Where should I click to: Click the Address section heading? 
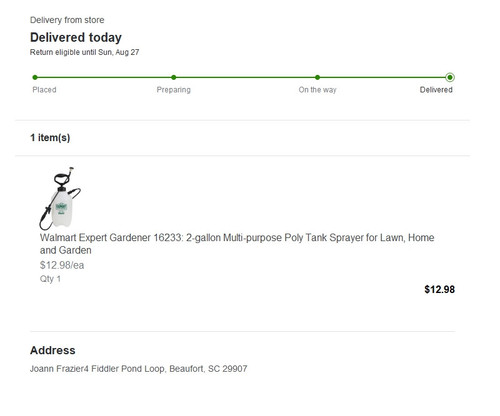[53, 350]
